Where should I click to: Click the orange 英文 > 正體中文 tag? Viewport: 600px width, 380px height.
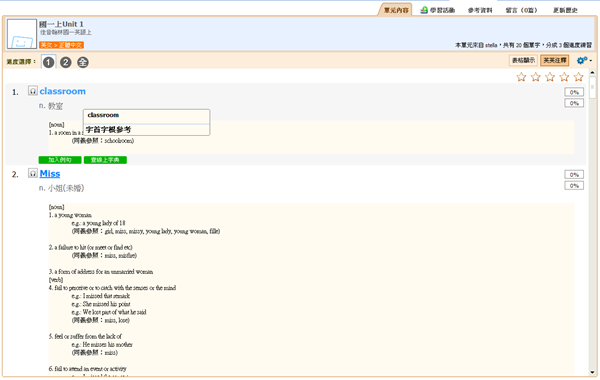click(x=61, y=45)
